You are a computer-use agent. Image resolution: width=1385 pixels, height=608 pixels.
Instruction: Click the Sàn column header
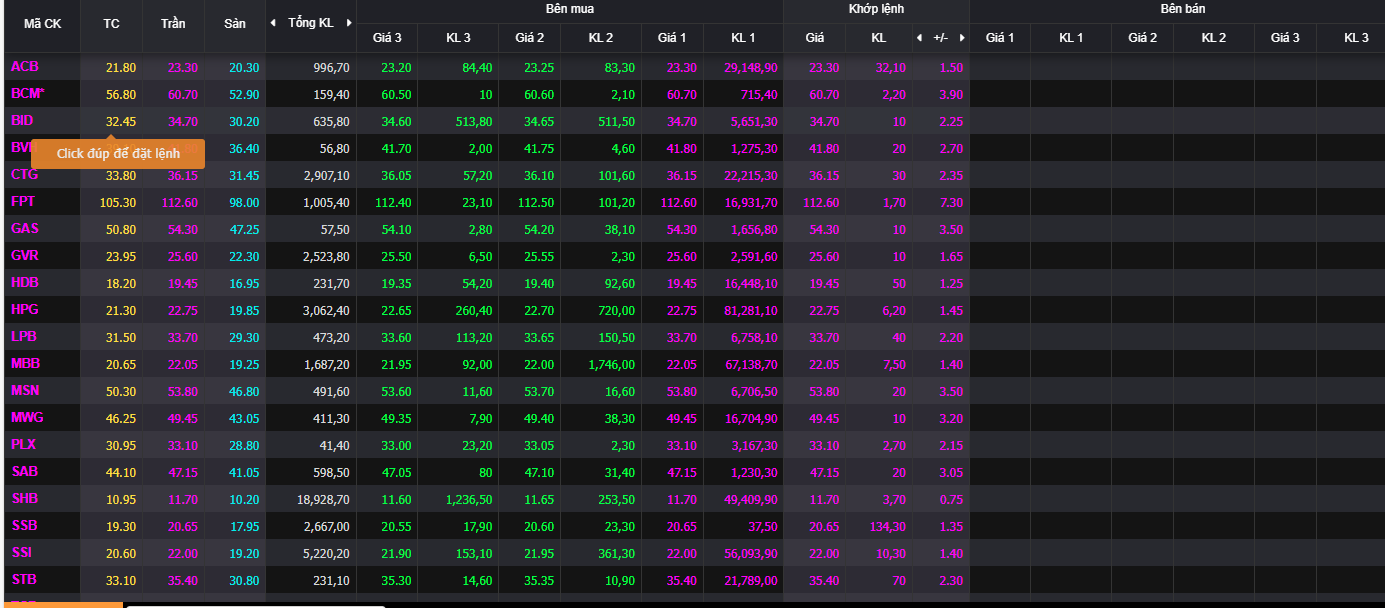pos(235,23)
